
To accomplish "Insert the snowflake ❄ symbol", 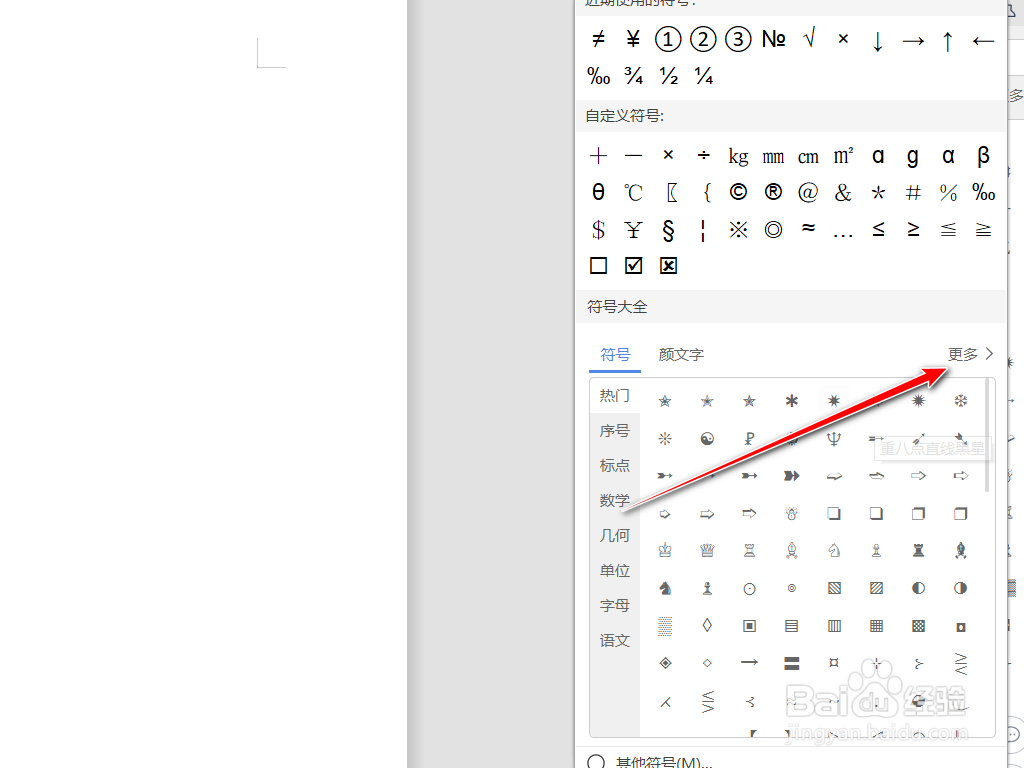I will pos(961,401).
